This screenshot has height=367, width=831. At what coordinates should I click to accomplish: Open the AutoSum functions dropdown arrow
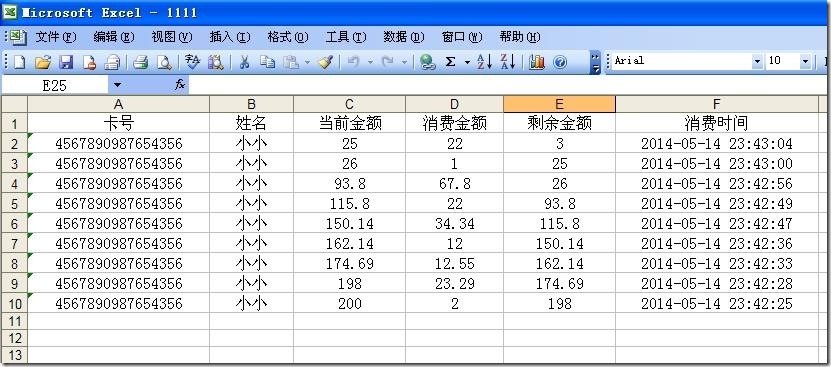467,63
